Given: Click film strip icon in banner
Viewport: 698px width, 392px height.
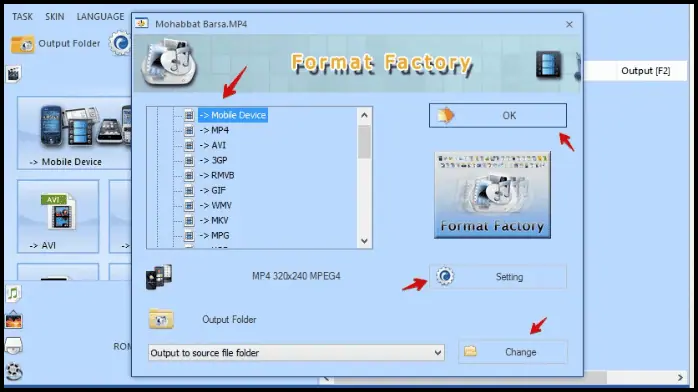Looking at the screenshot, I should point(548,65).
